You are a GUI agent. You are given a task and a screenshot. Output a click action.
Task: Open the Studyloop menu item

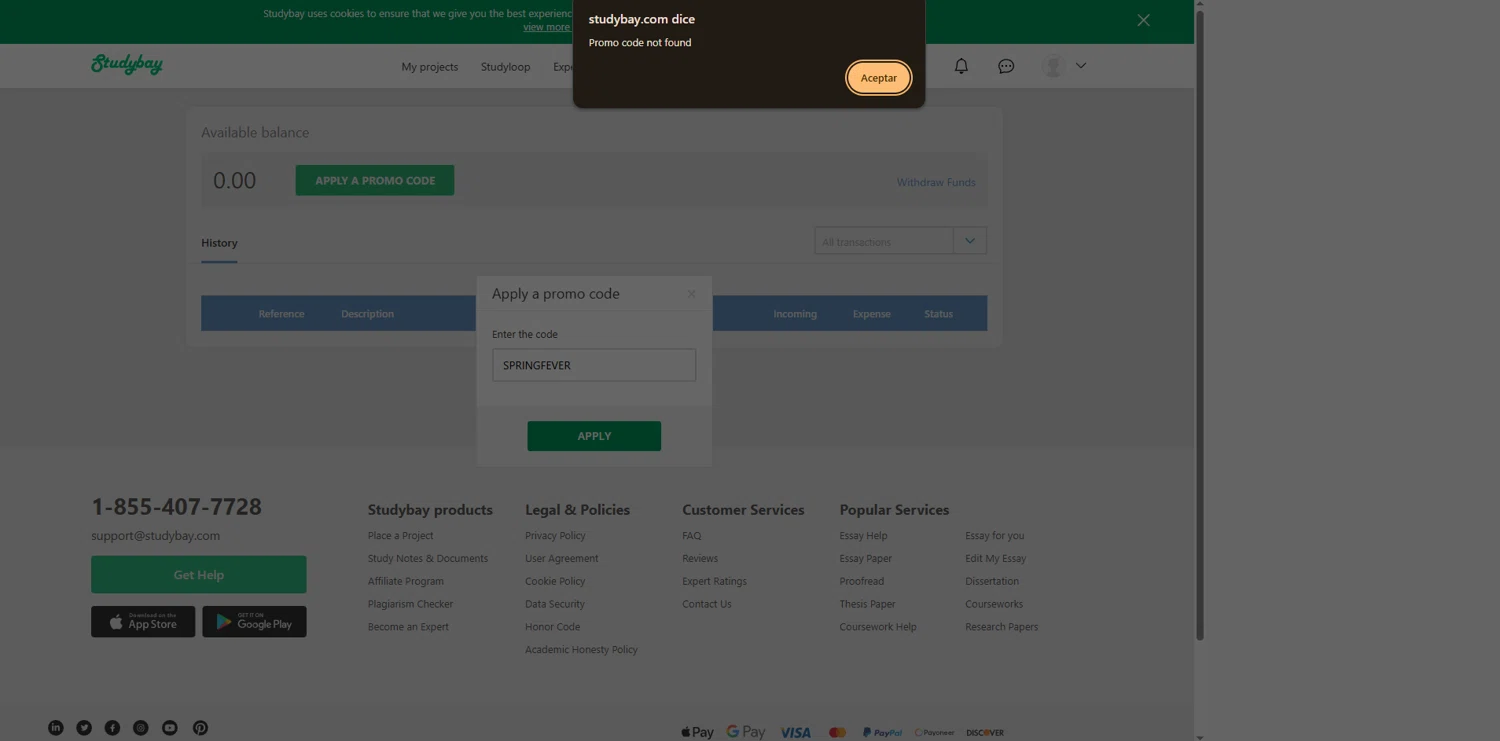(x=505, y=67)
